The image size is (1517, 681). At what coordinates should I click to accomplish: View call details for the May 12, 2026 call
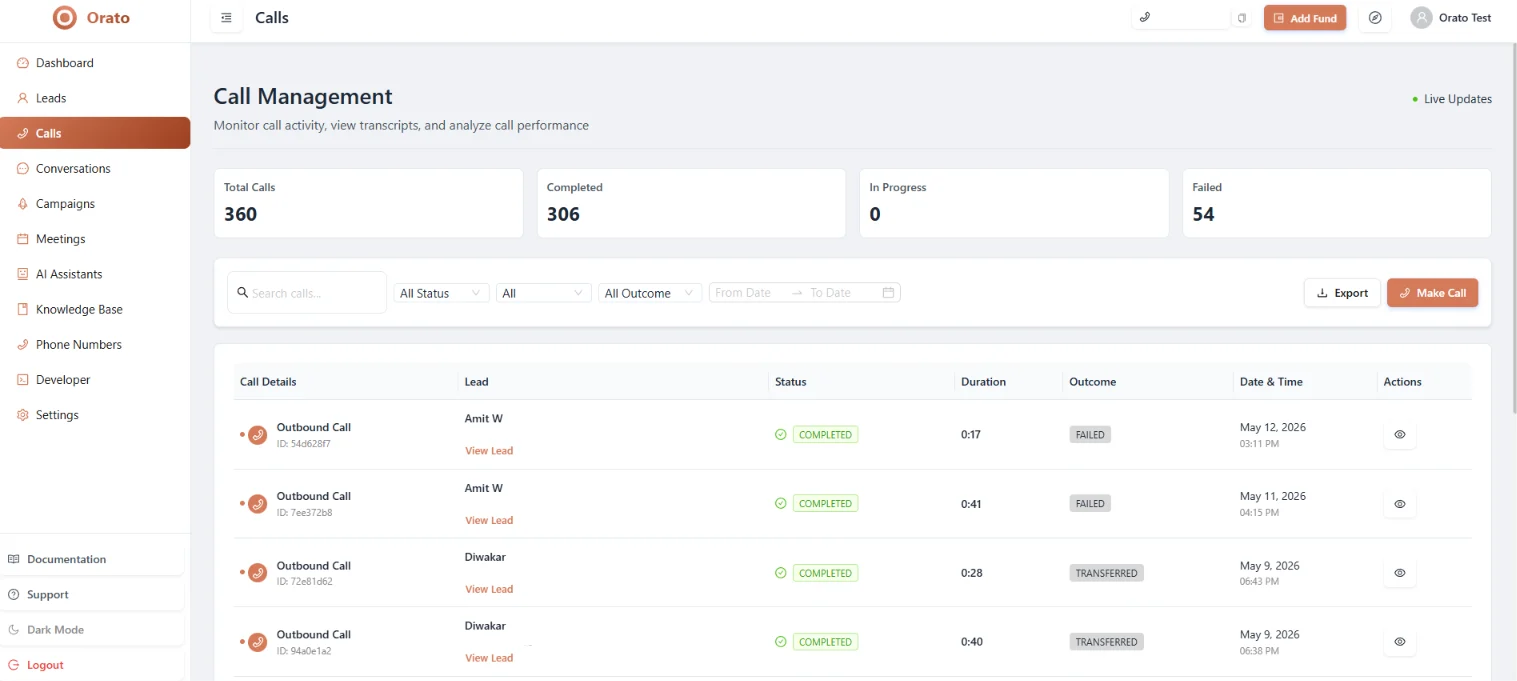point(1400,435)
